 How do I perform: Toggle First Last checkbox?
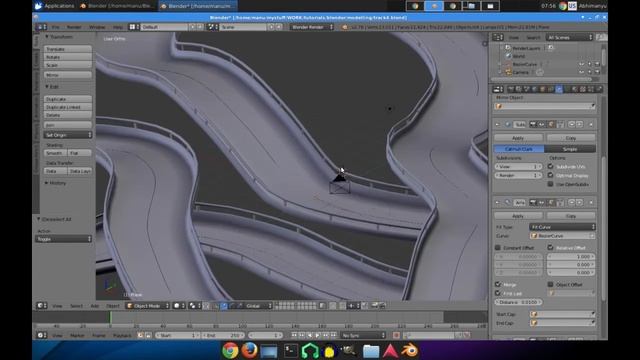pos(498,293)
